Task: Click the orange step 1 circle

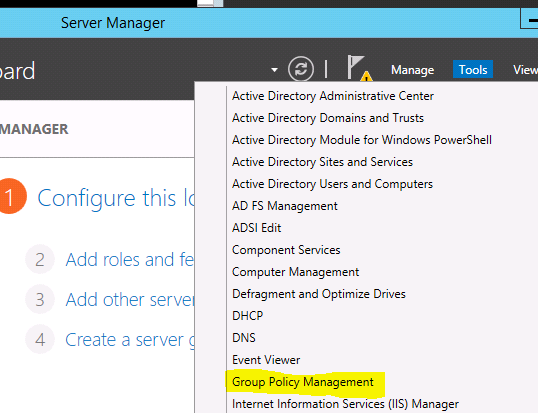Action: tap(12, 196)
